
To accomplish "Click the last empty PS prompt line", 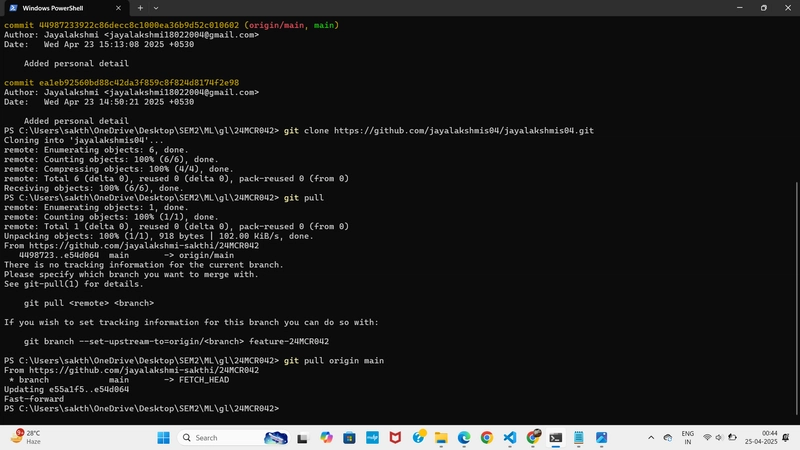I will click(x=141, y=409).
